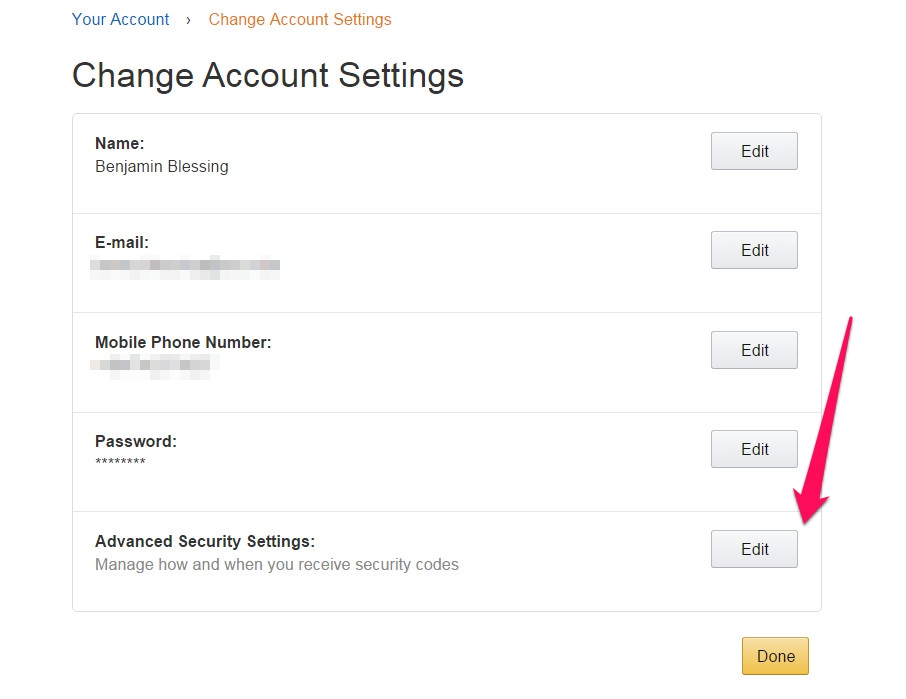Image resolution: width=906 pixels, height=699 pixels.
Task: Open the Your Account breadcrumb link
Action: [120, 19]
